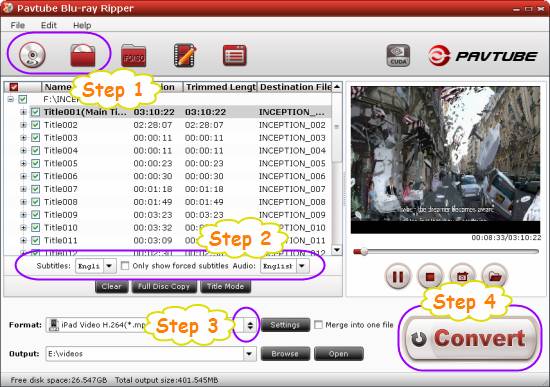Click the load from folder icon
550x387 pixels.
pyautogui.click(x=83, y=55)
